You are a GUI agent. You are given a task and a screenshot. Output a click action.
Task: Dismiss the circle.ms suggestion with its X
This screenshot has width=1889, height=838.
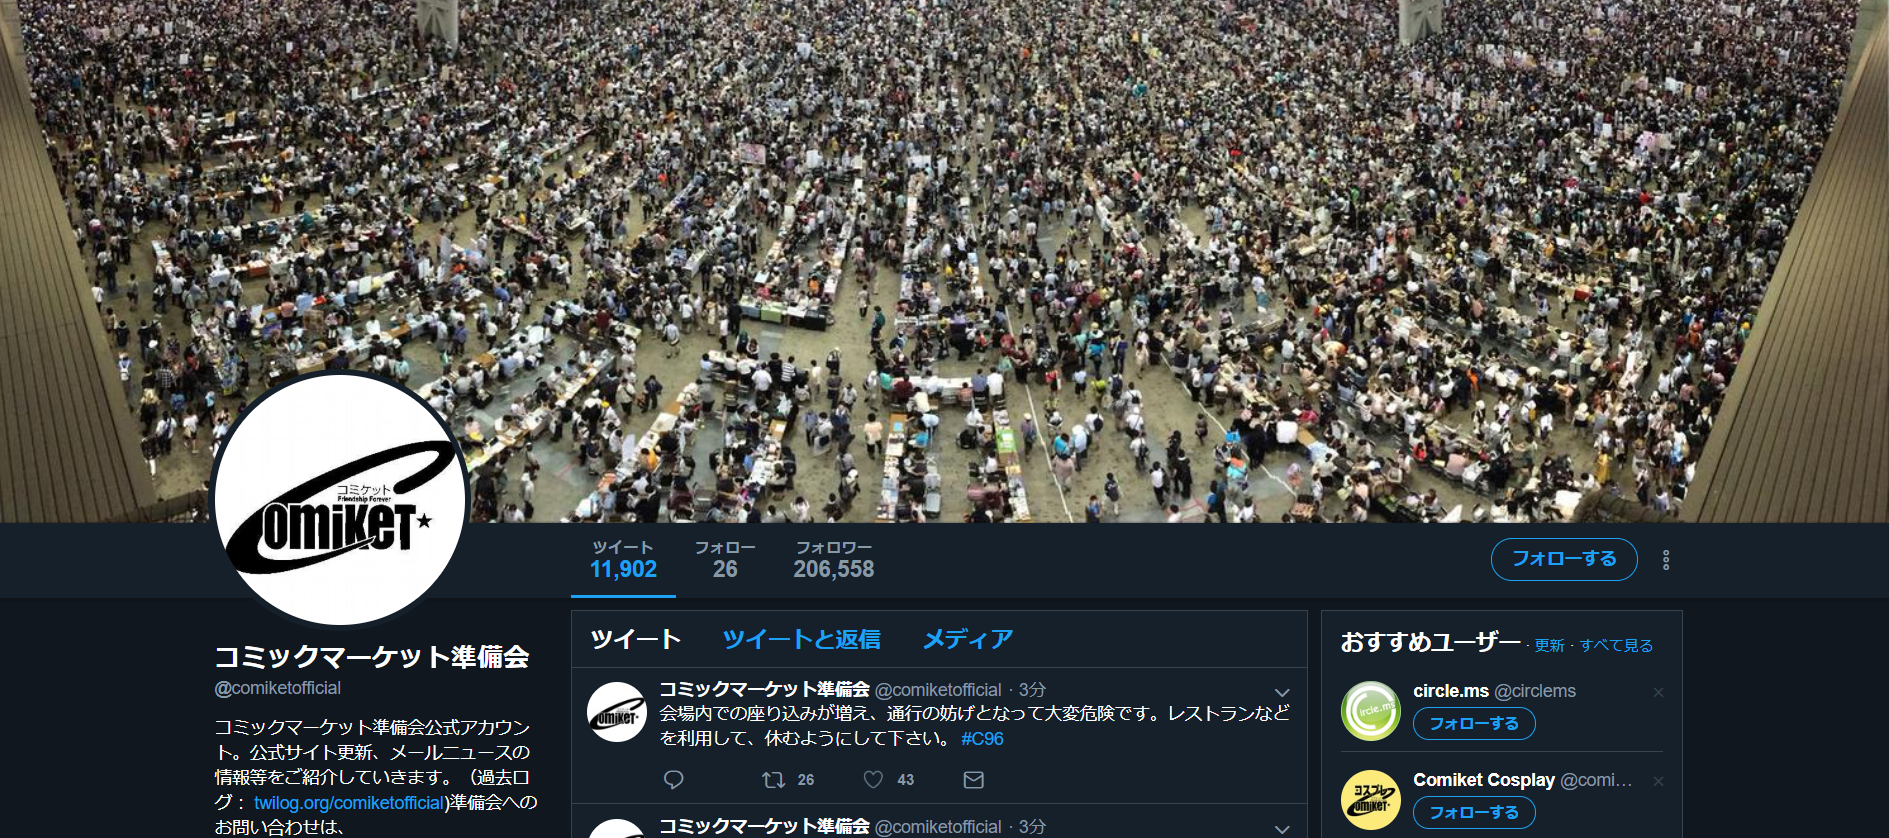1658,692
